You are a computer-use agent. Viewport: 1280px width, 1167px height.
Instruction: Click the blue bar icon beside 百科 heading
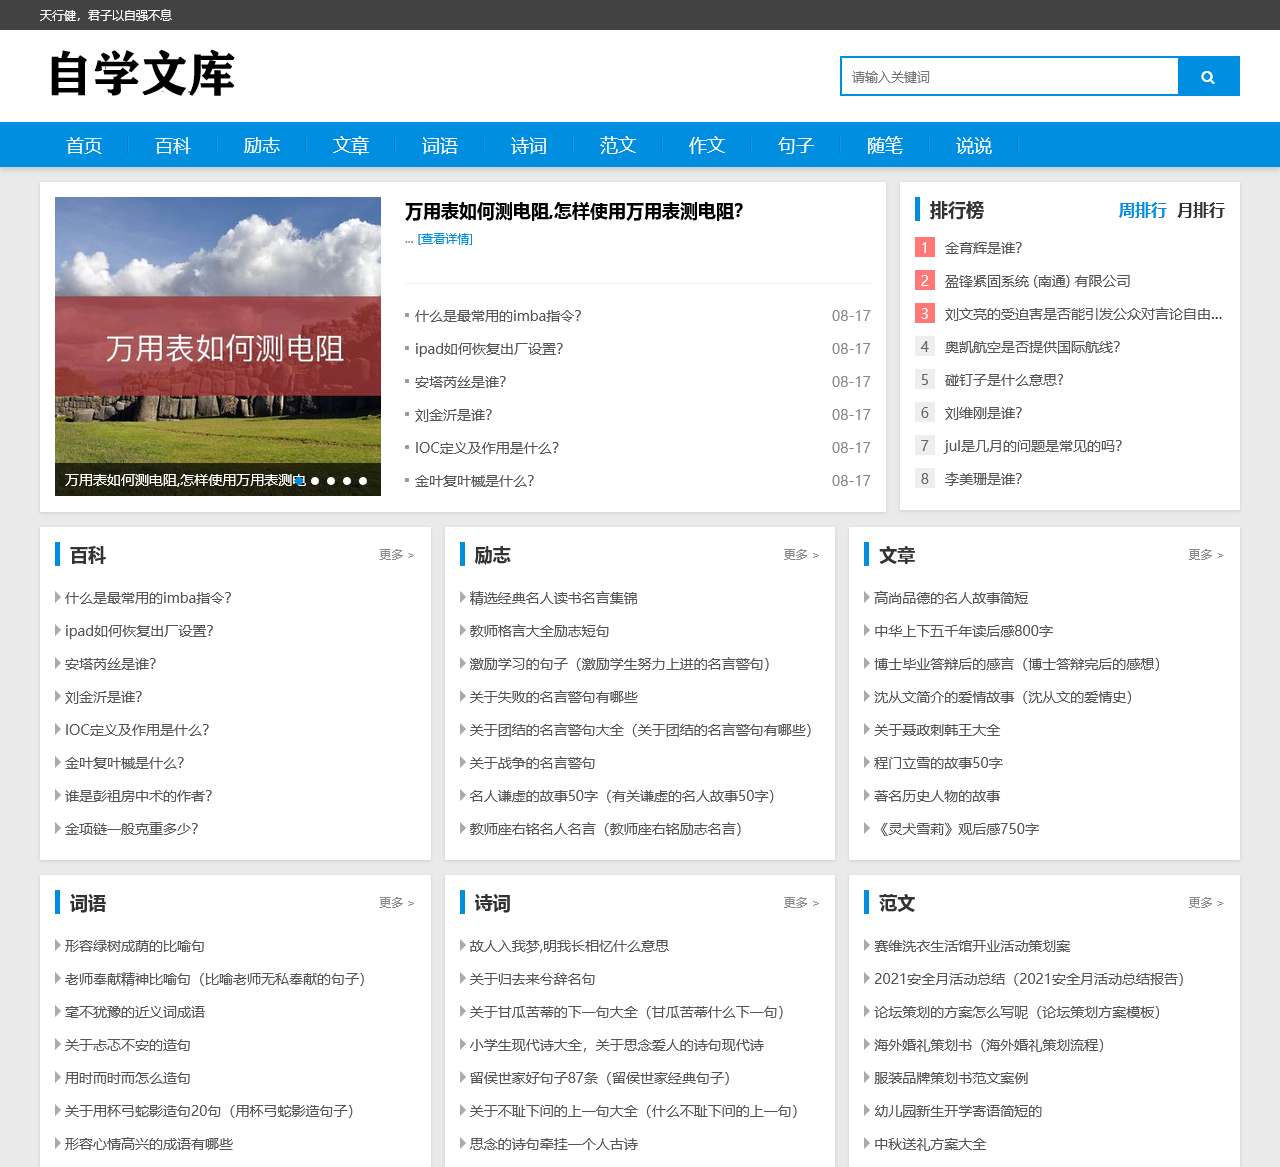pyautogui.click(x=57, y=555)
